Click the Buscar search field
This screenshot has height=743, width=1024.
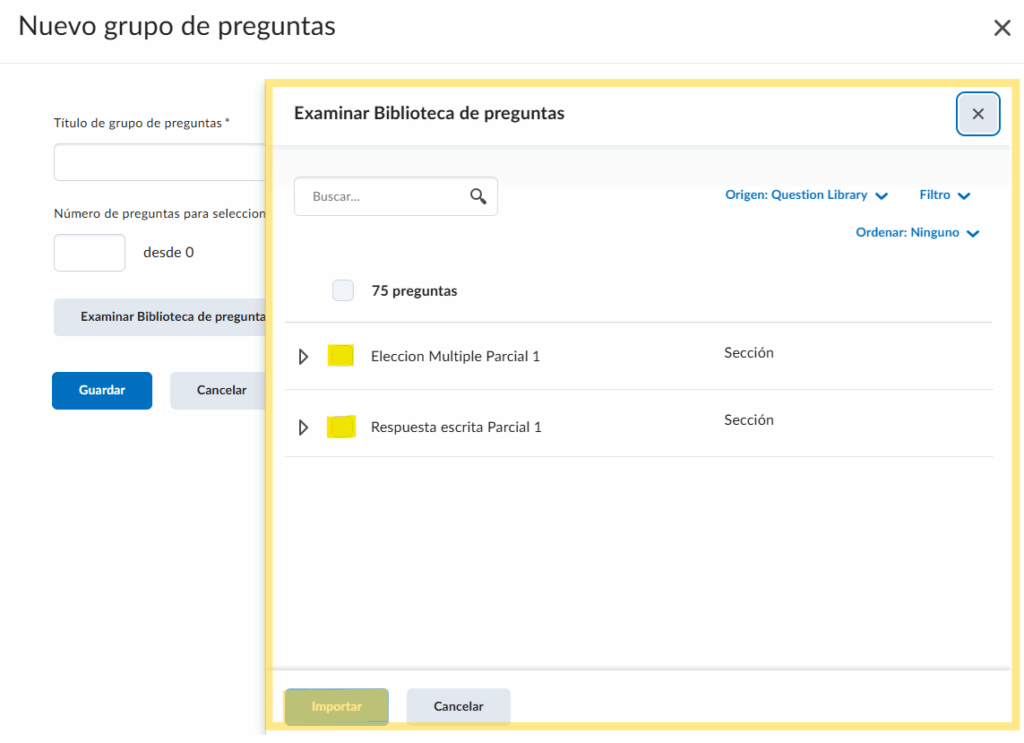point(385,196)
